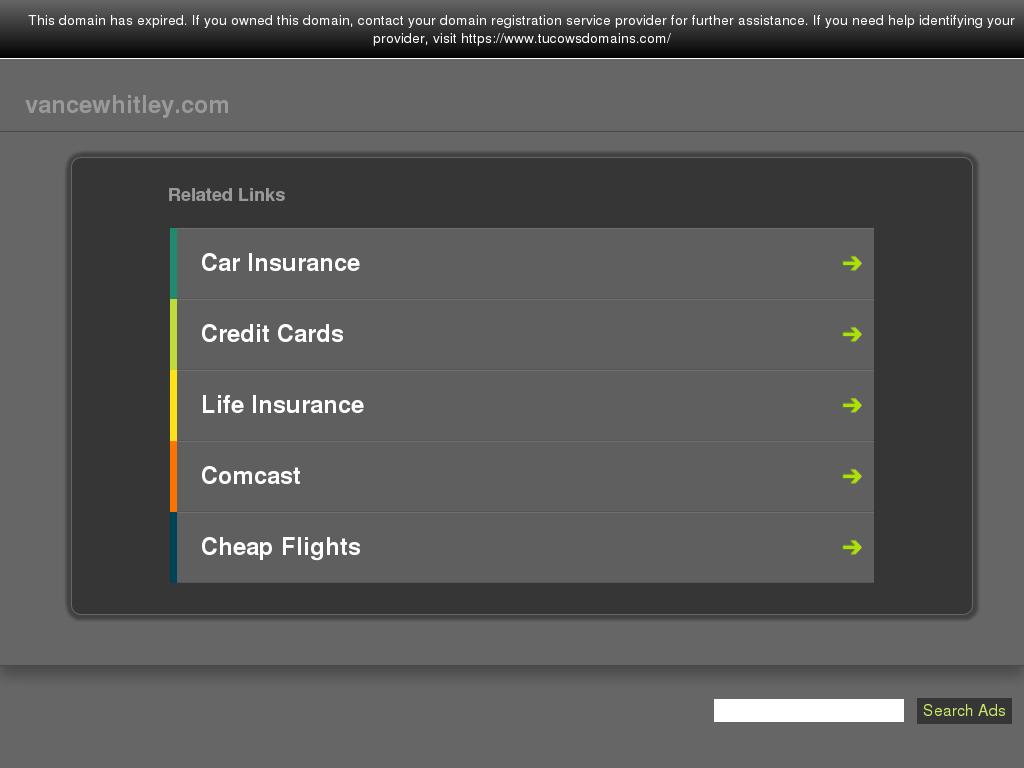
Task: Click the dark teal bar by Cheap Flights
Action: coord(173,547)
